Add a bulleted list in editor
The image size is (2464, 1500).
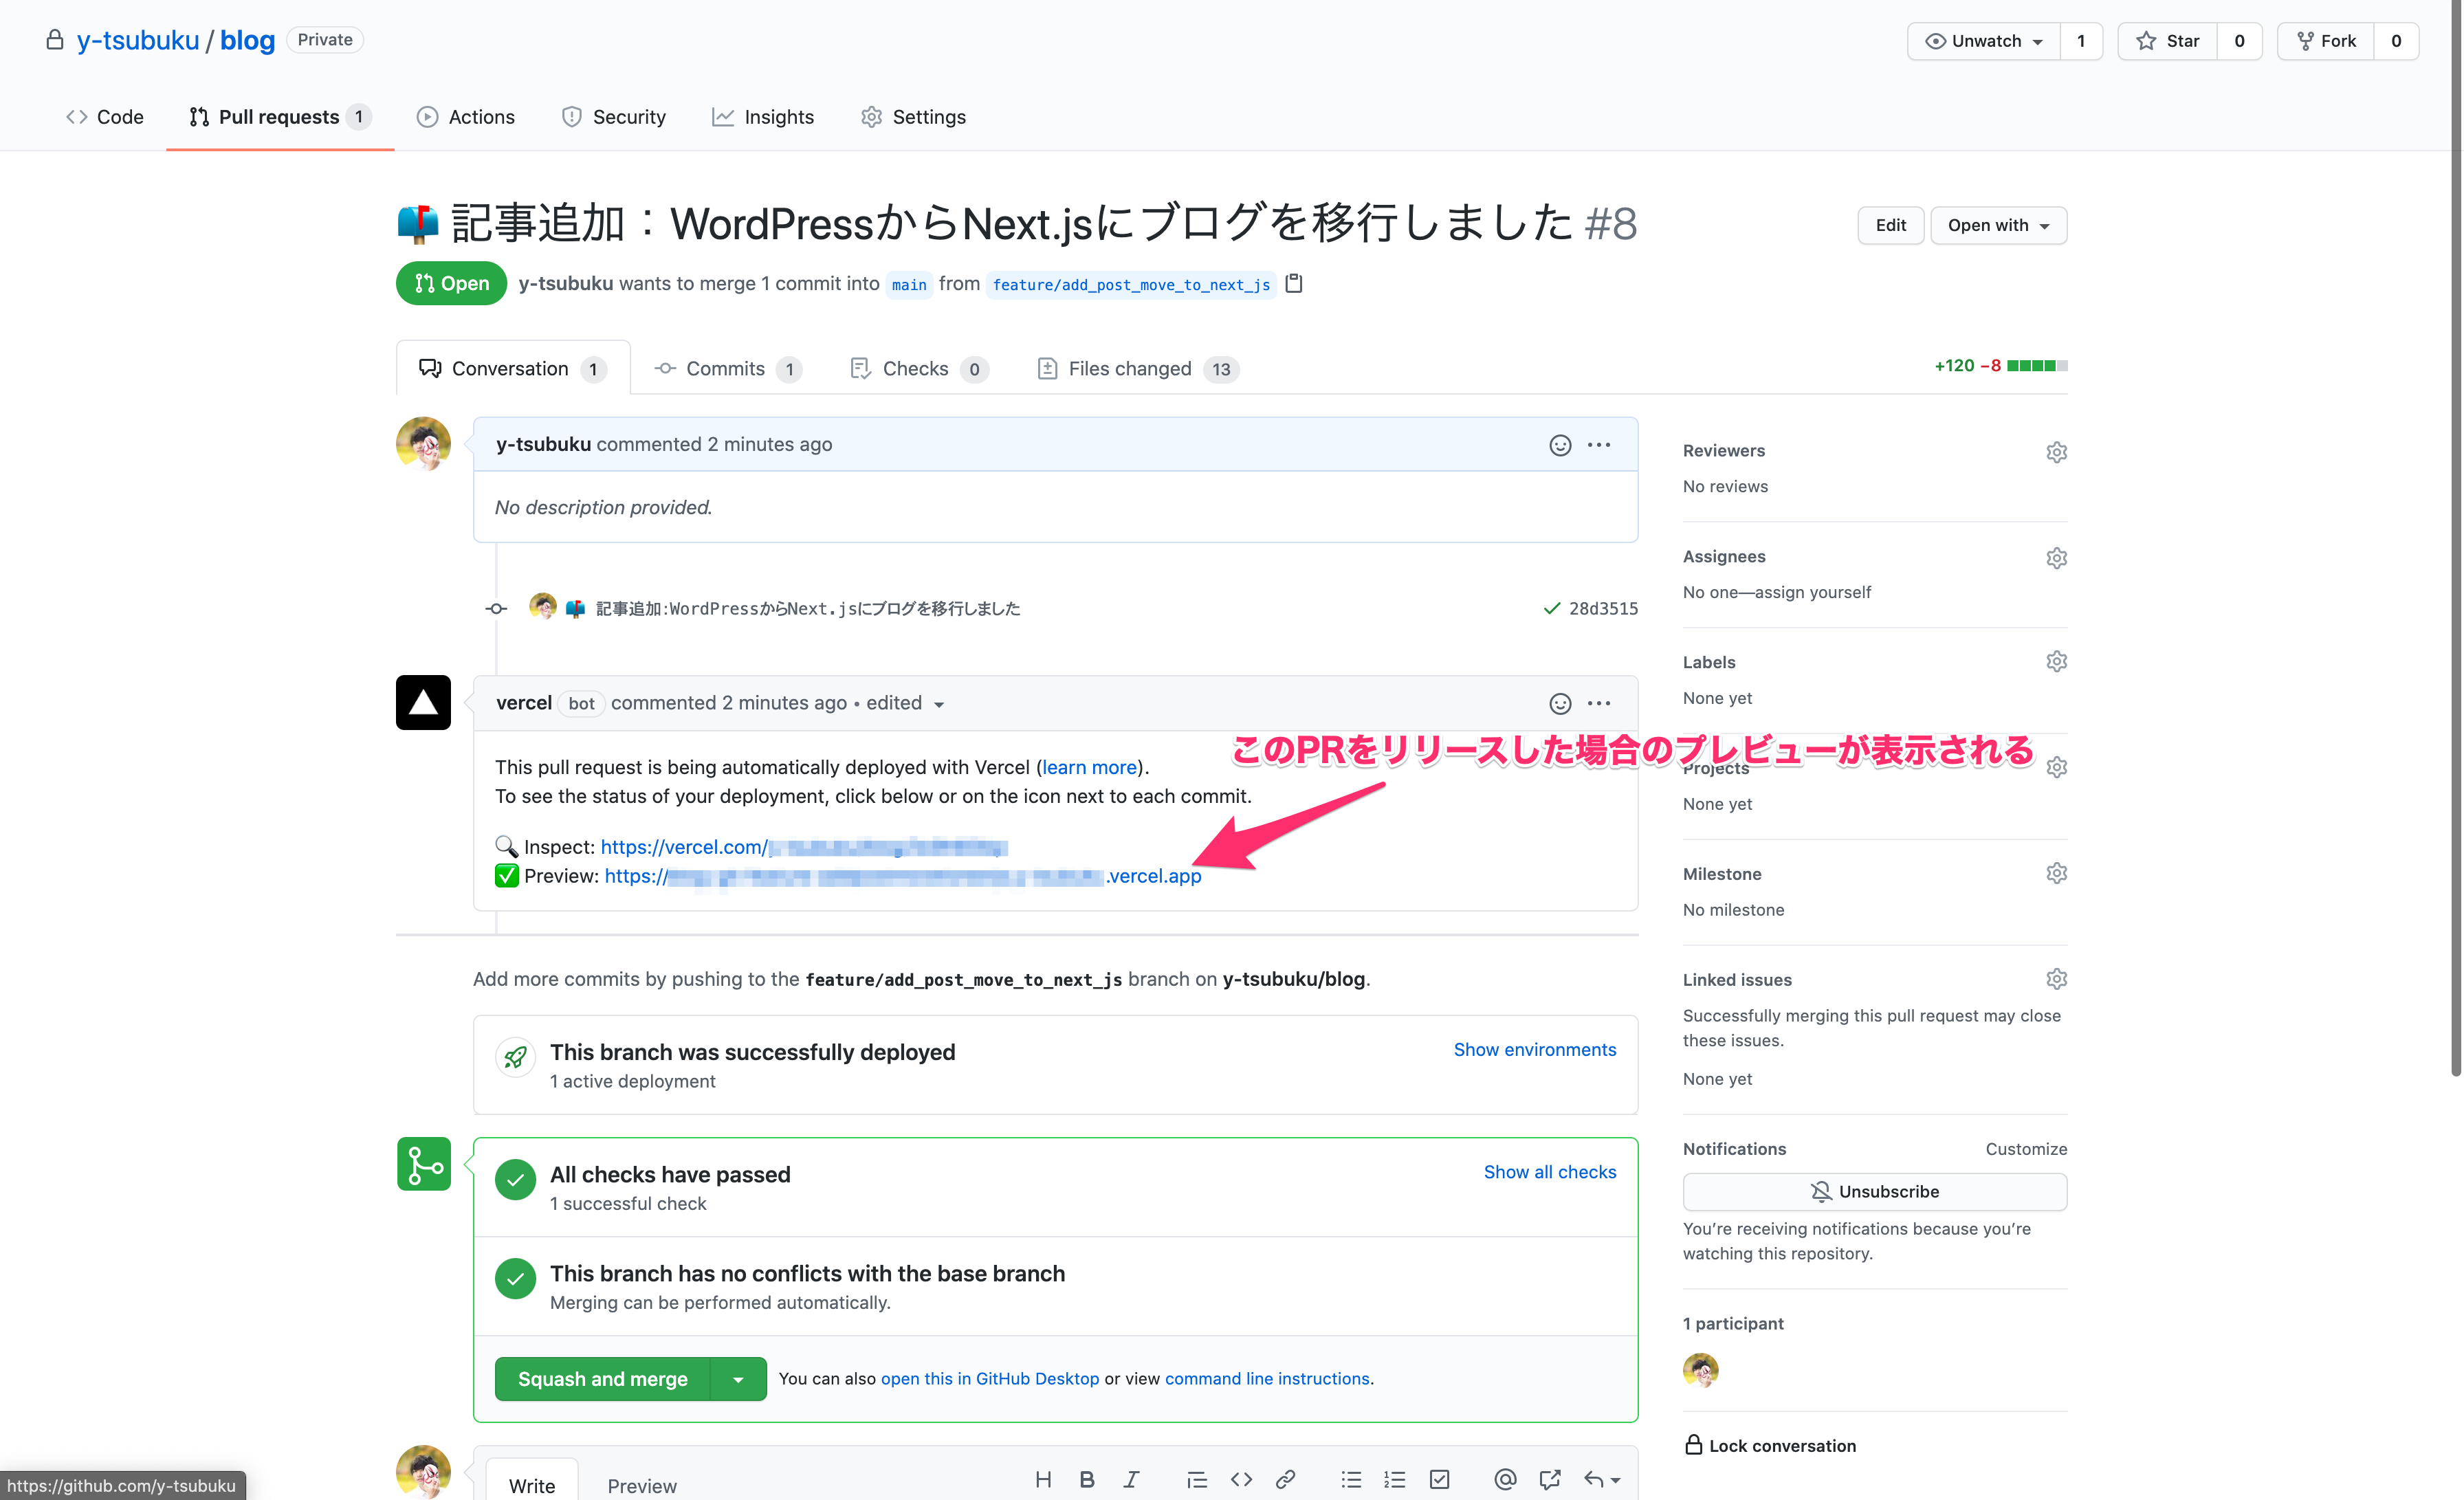click(x=1351, y=1480)
